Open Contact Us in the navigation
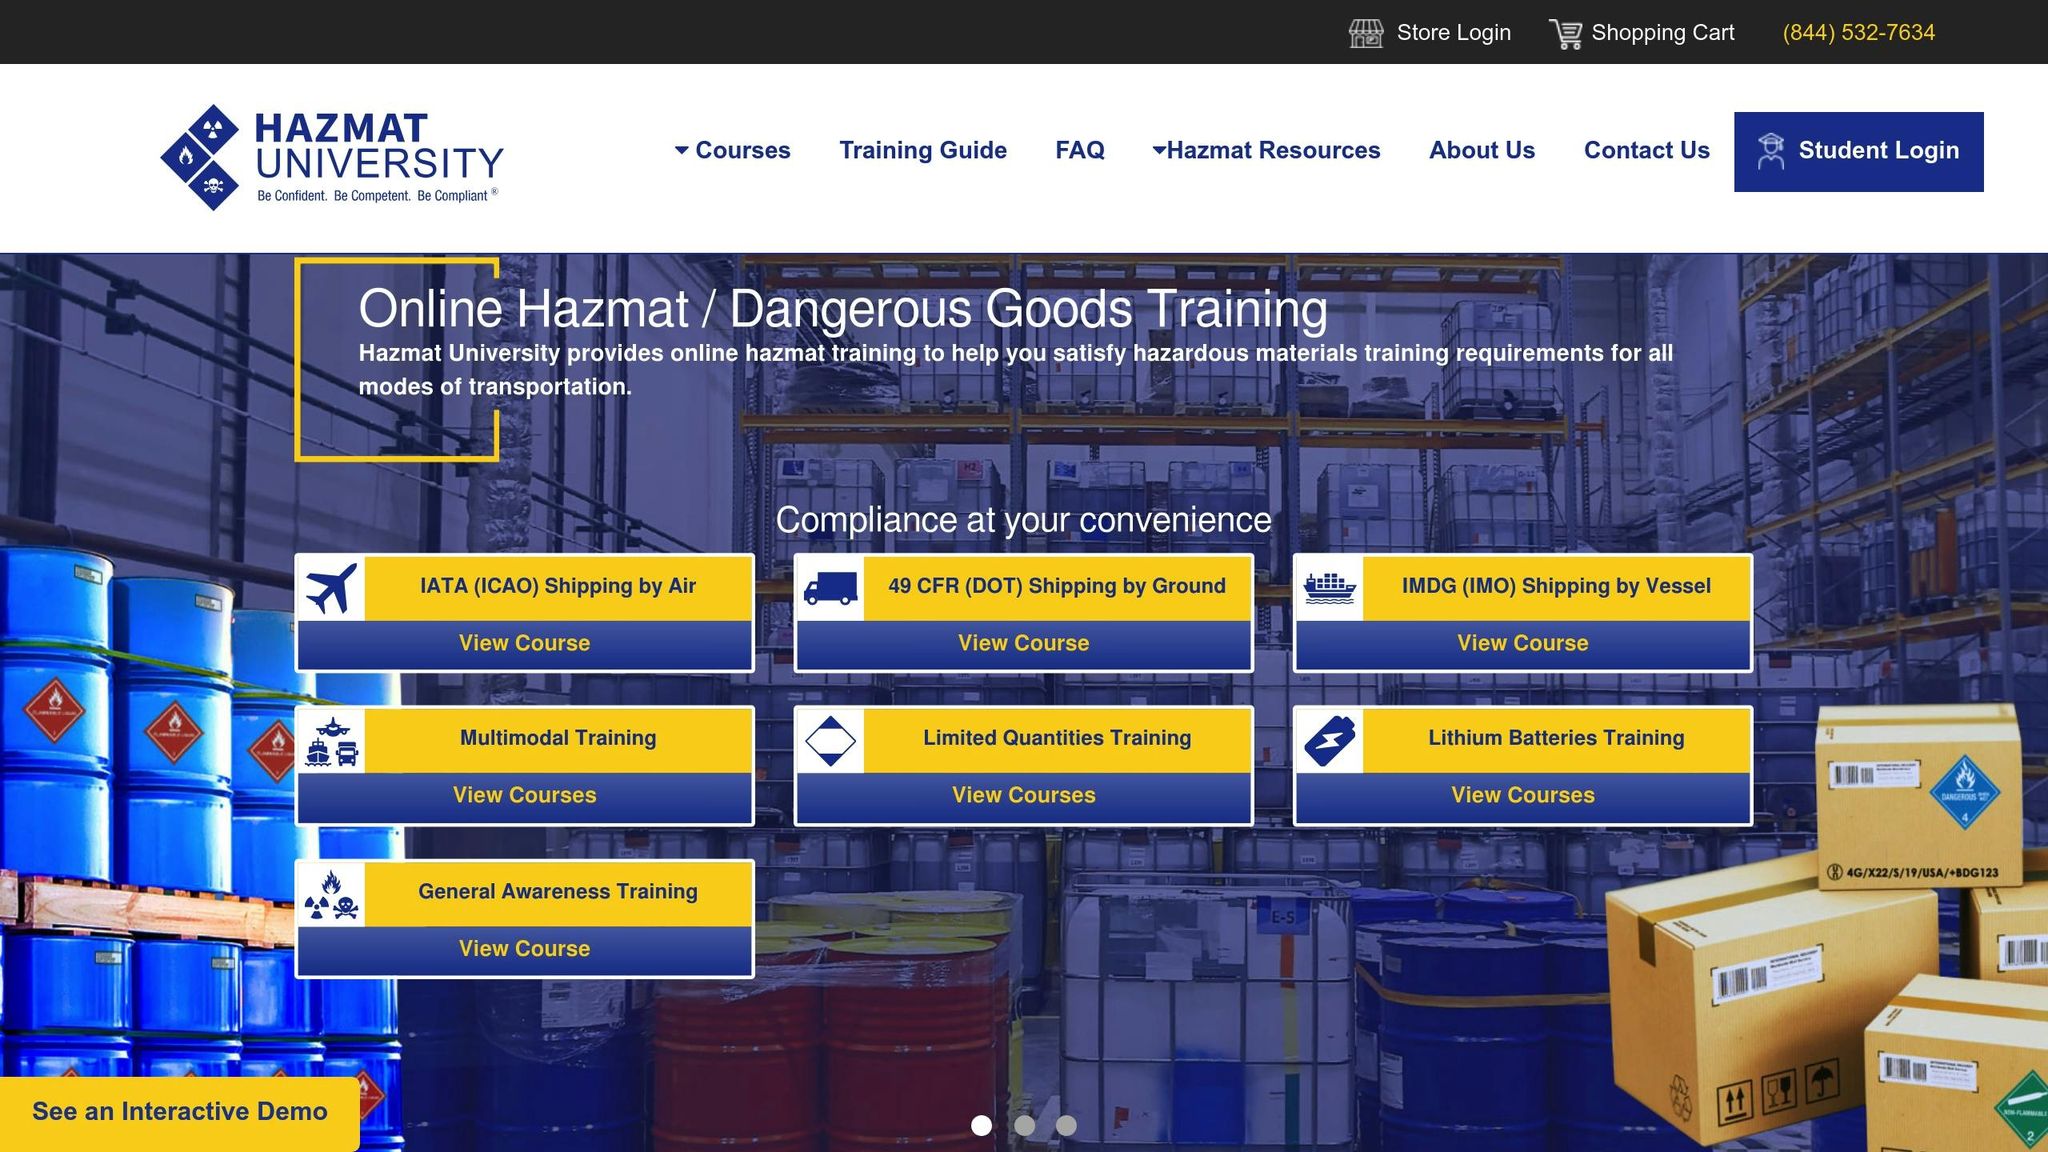2048x1152 pixels. point(1647,150)
